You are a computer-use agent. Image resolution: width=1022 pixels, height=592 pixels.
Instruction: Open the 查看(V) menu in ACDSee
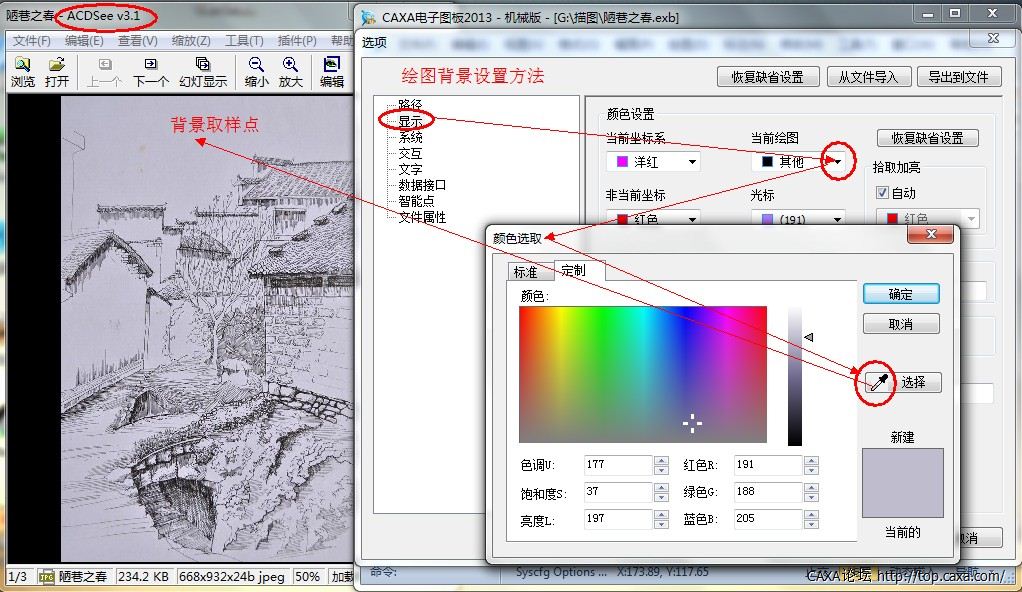coord(138,41)
